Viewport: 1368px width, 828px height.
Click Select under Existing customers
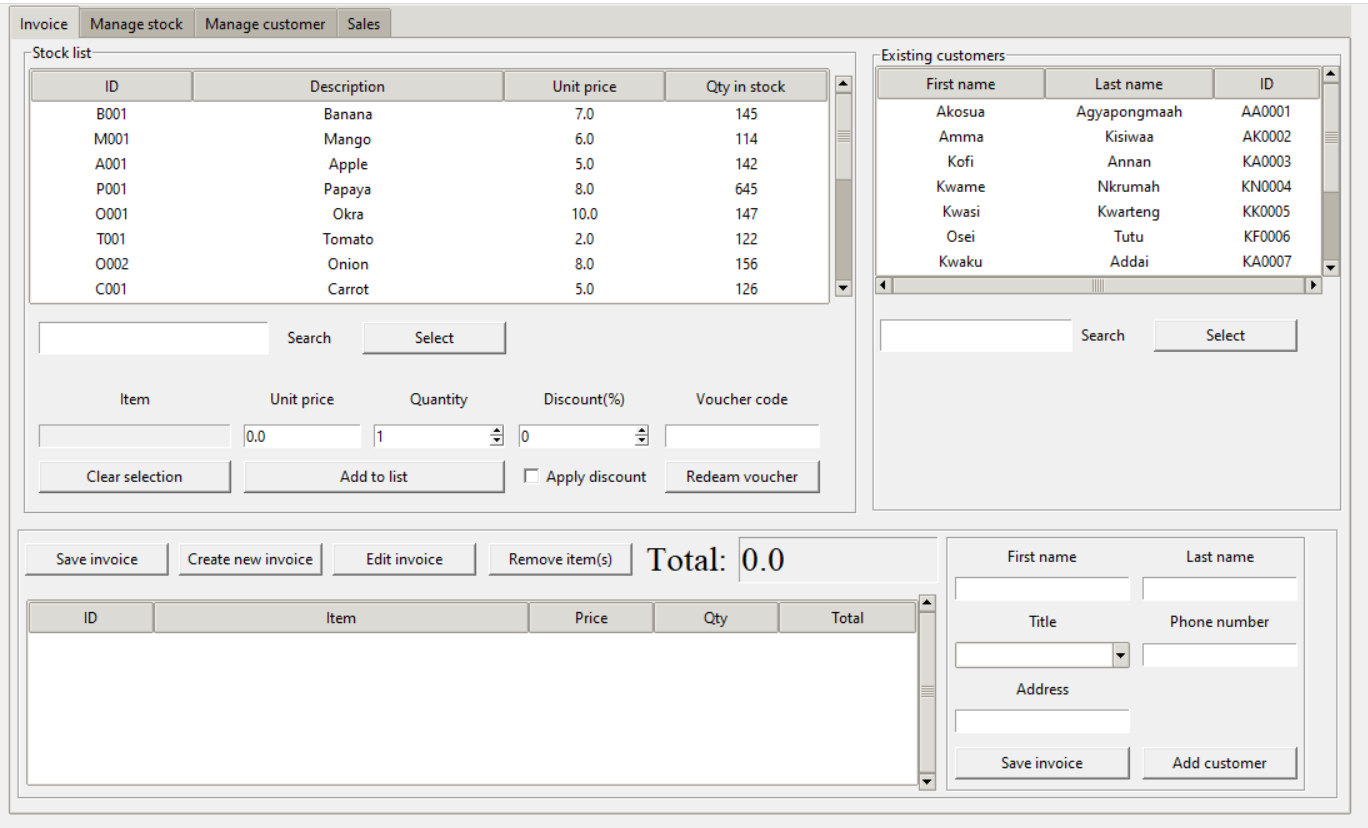[x=1224, y=335]
